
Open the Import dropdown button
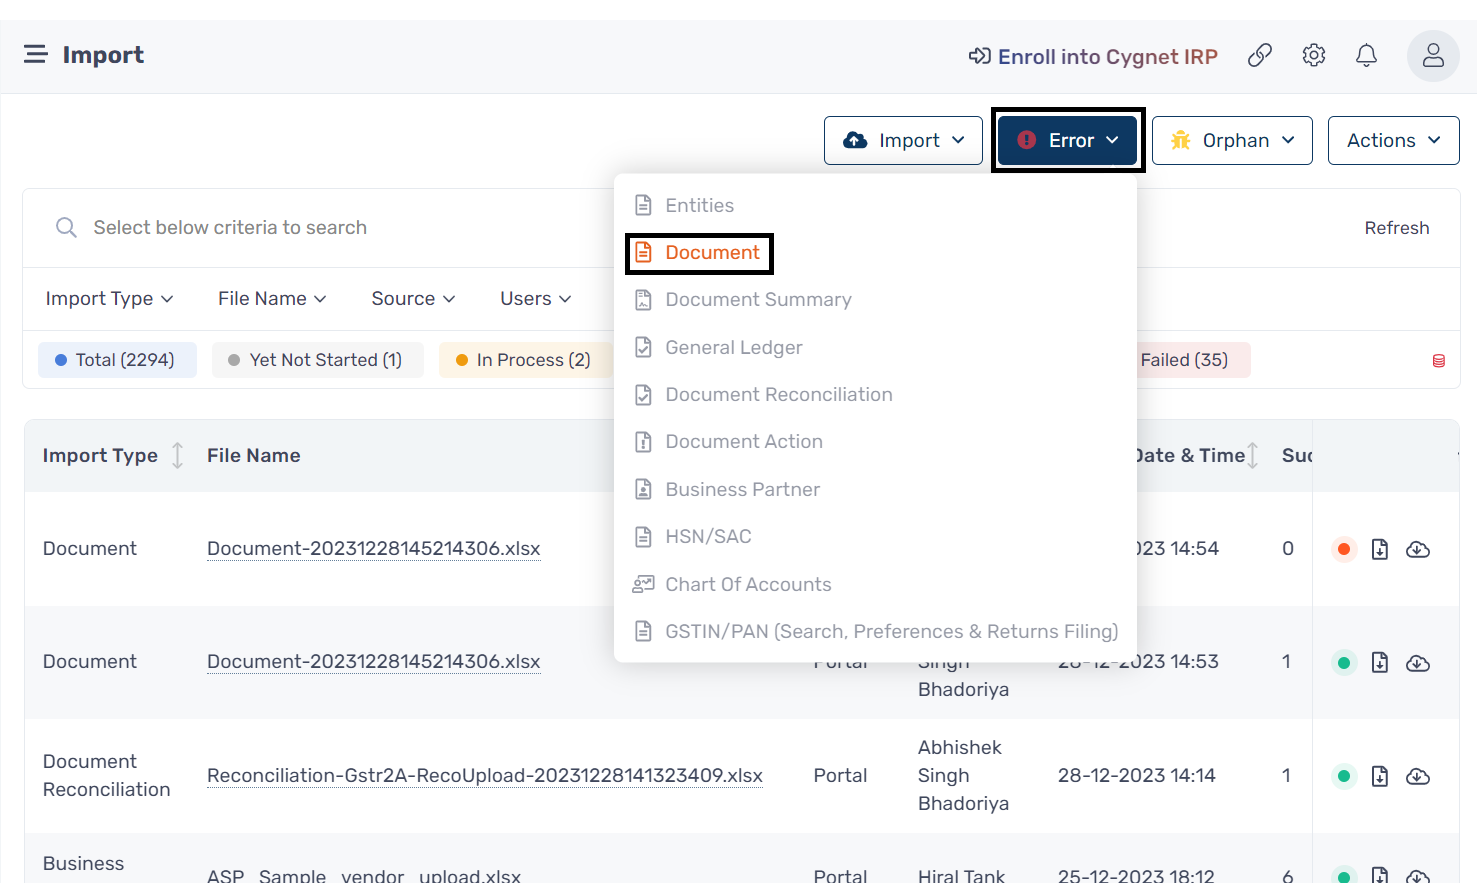(x=903, y=140)
